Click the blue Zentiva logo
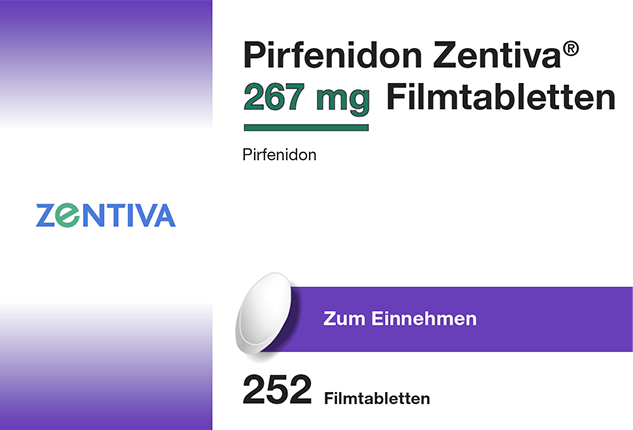This screenshot has height=430, width=633. [x=106, y=215]
